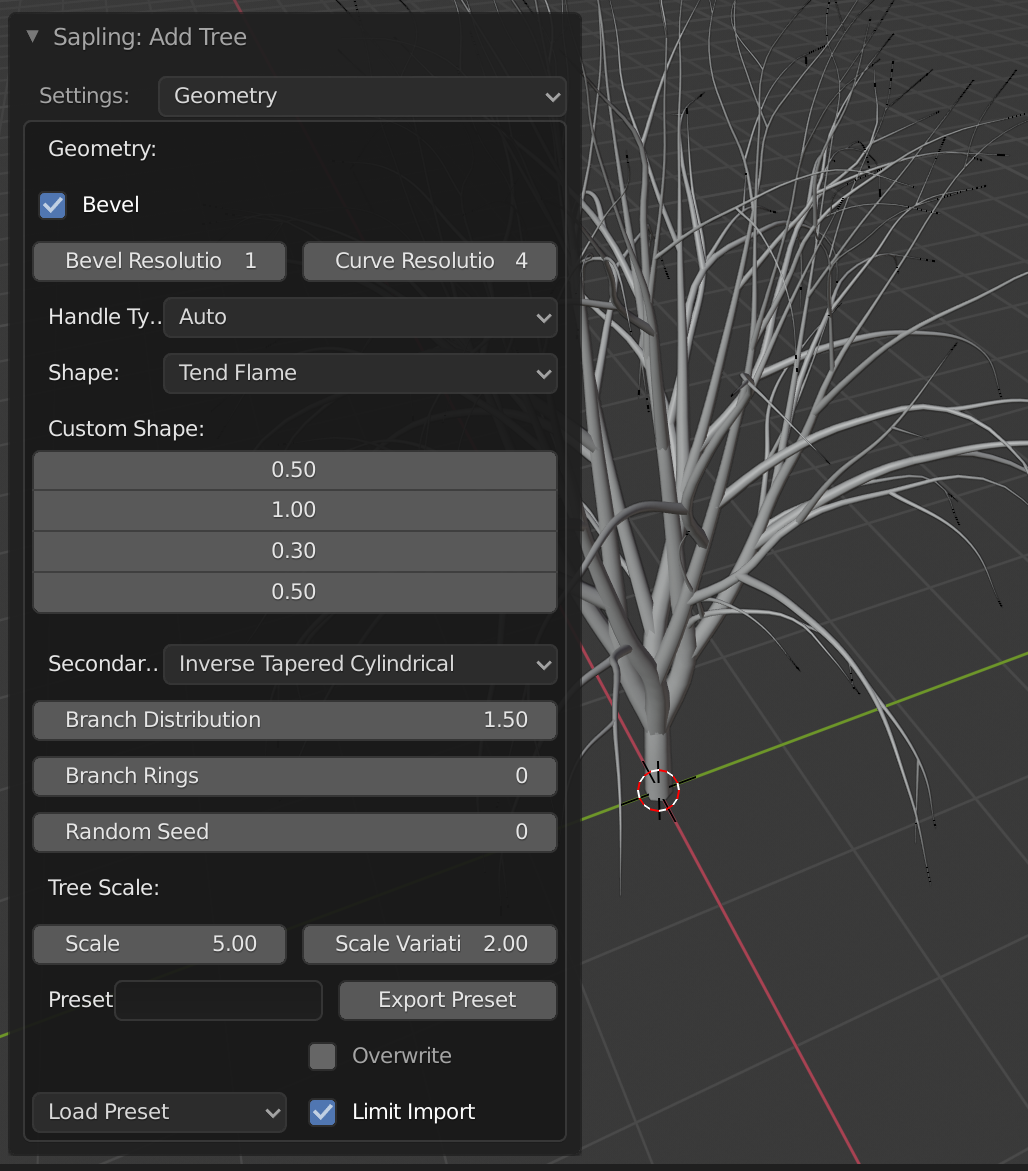Screen dimensions: 1028x1171
Task: Click the Random Seed field
Action: click(x=295, y=832)
